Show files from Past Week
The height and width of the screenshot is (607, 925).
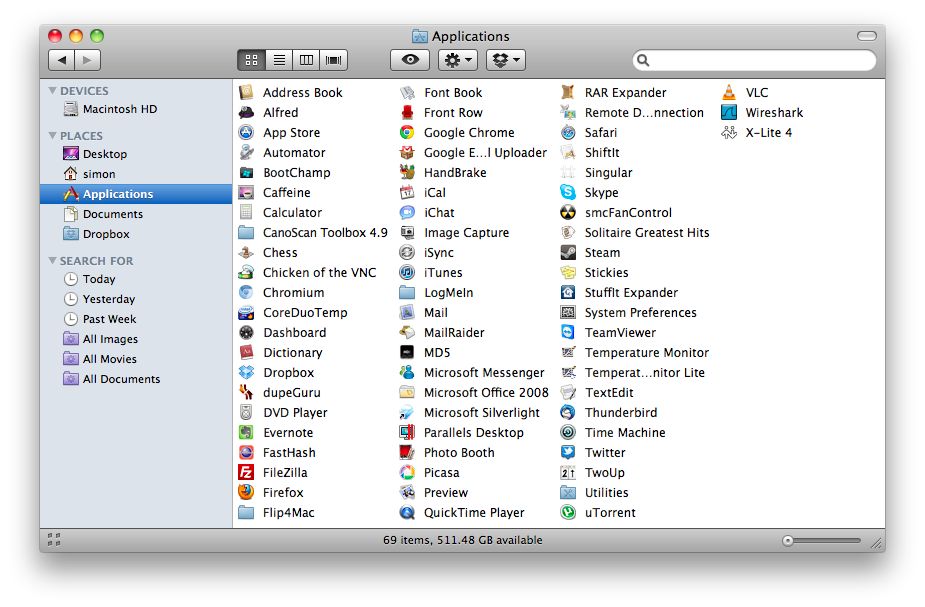tap(136, 319)
